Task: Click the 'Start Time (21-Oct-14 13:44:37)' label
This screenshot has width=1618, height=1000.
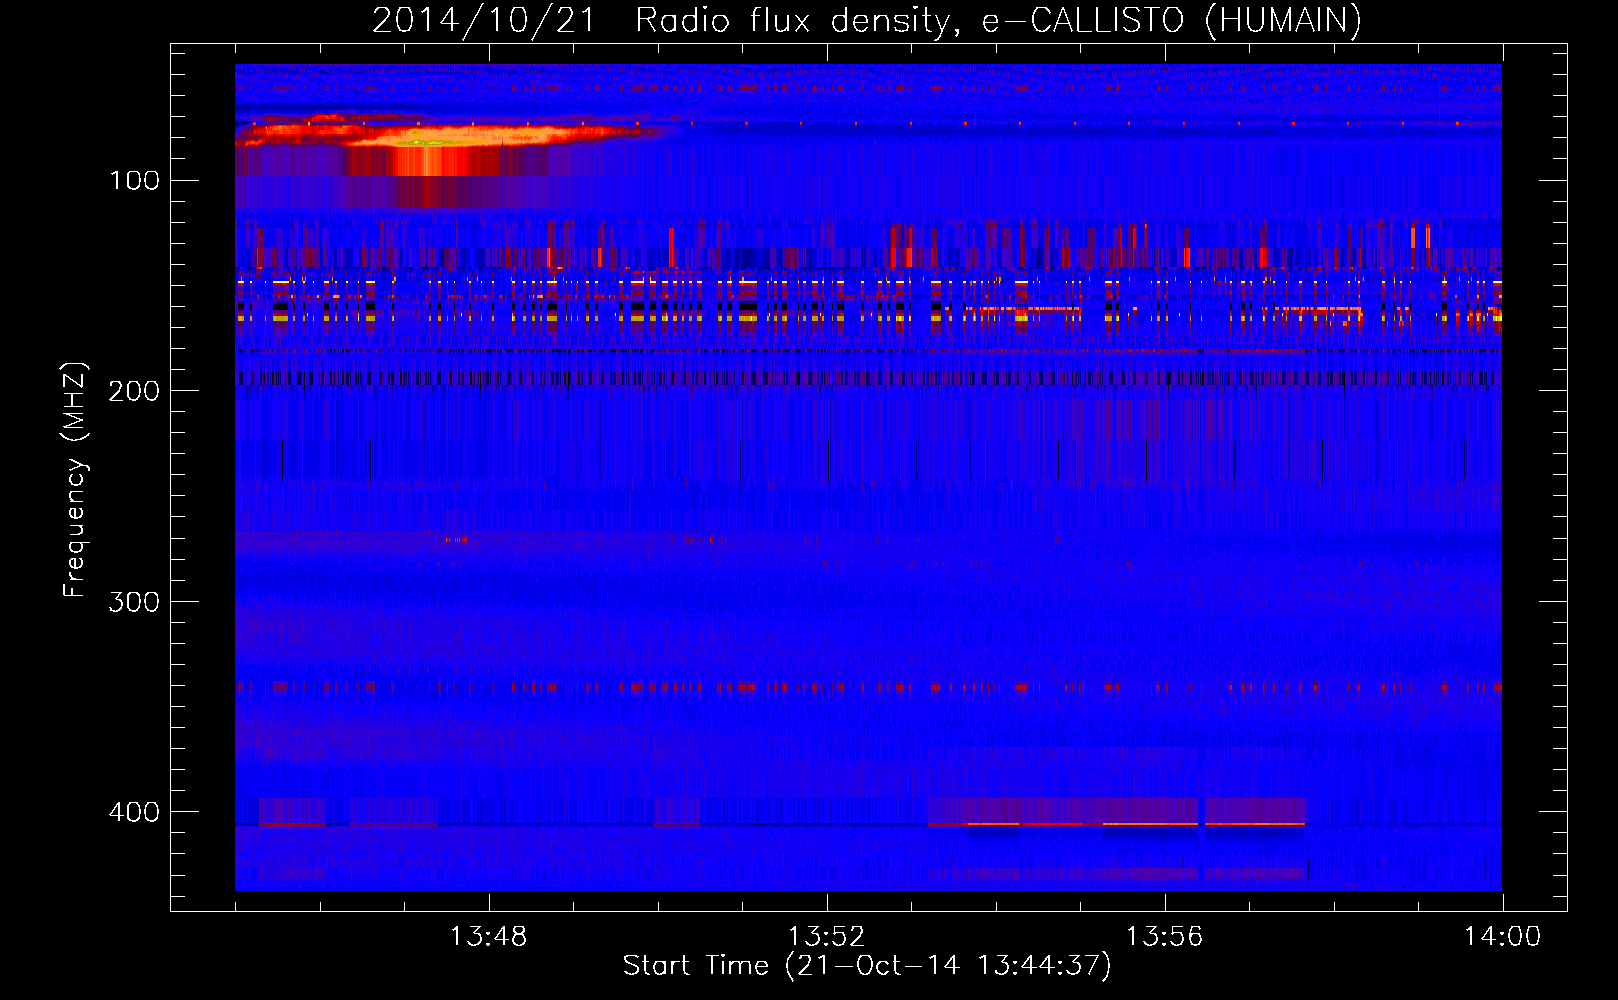Action: tap(867, 965)
